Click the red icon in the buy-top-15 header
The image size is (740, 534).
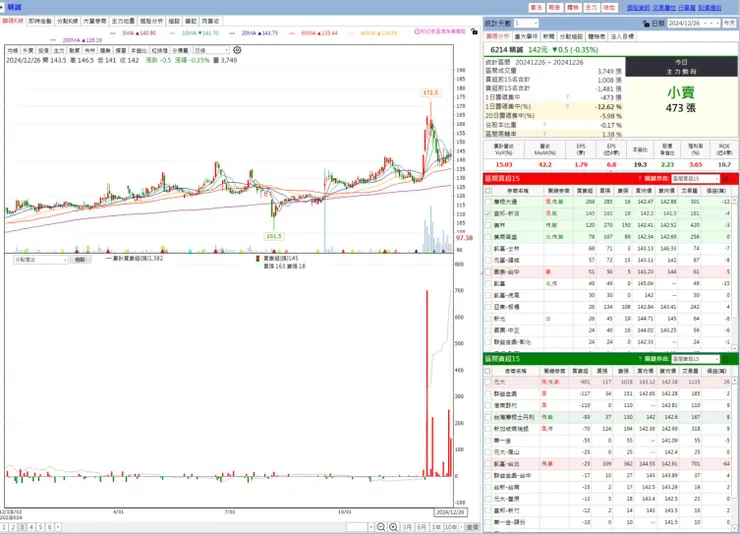pyautogui.click(x=725, y=179)
